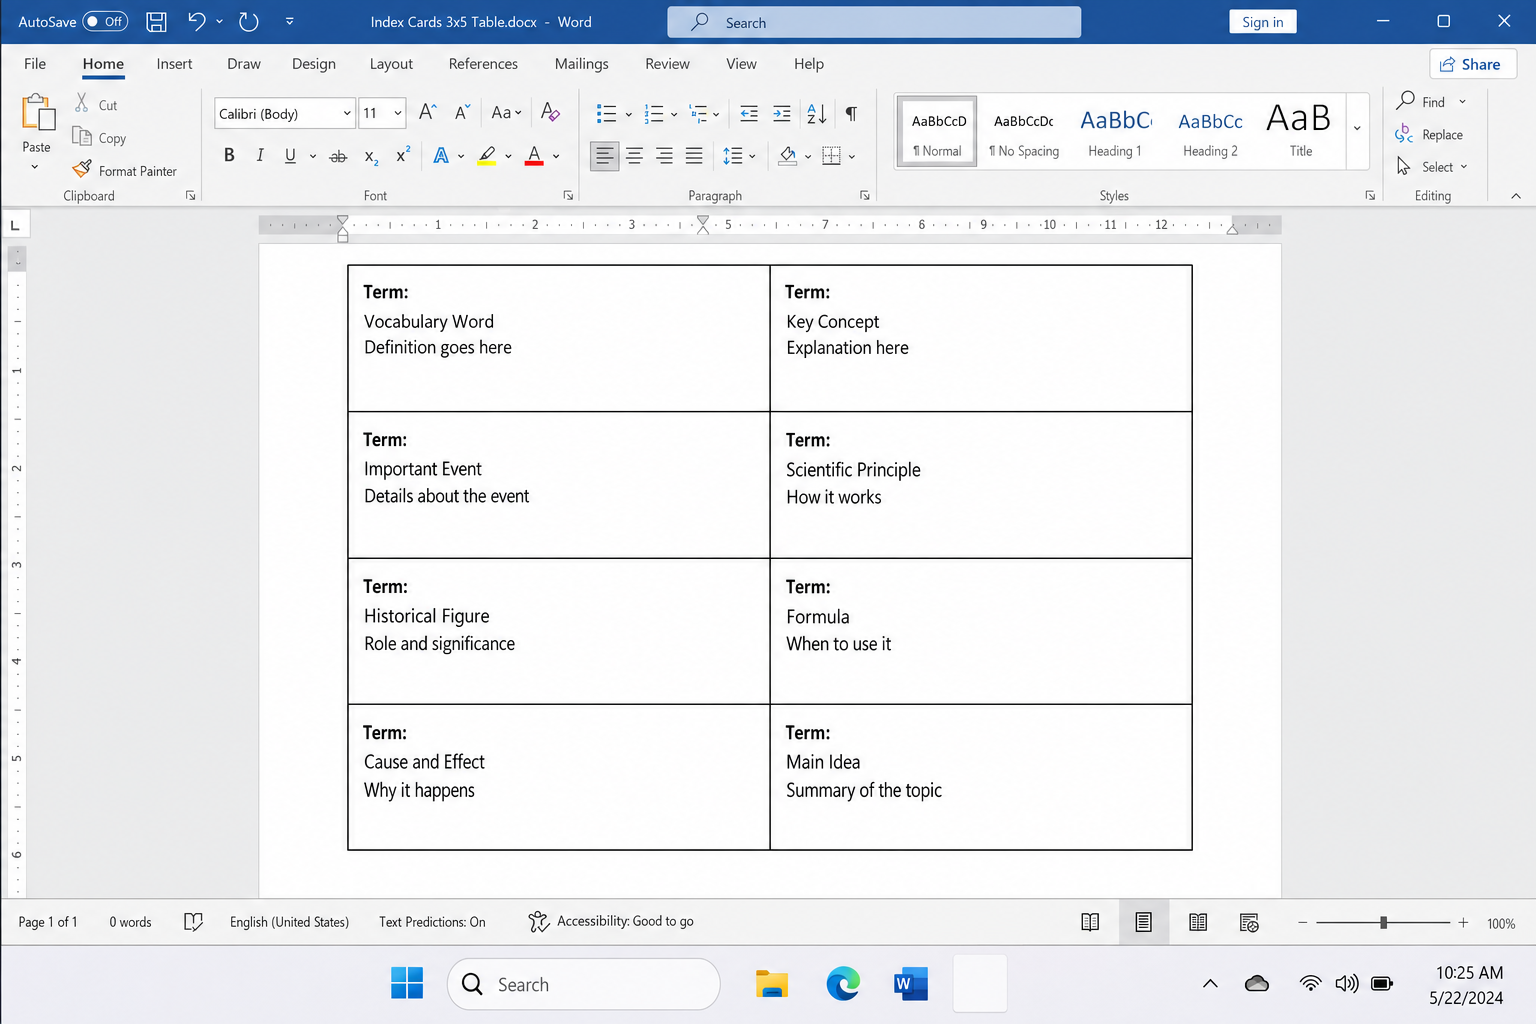Clear all formatting from selection
The width and height of the screenshot is (1536, 1024).
pos(550,112)
